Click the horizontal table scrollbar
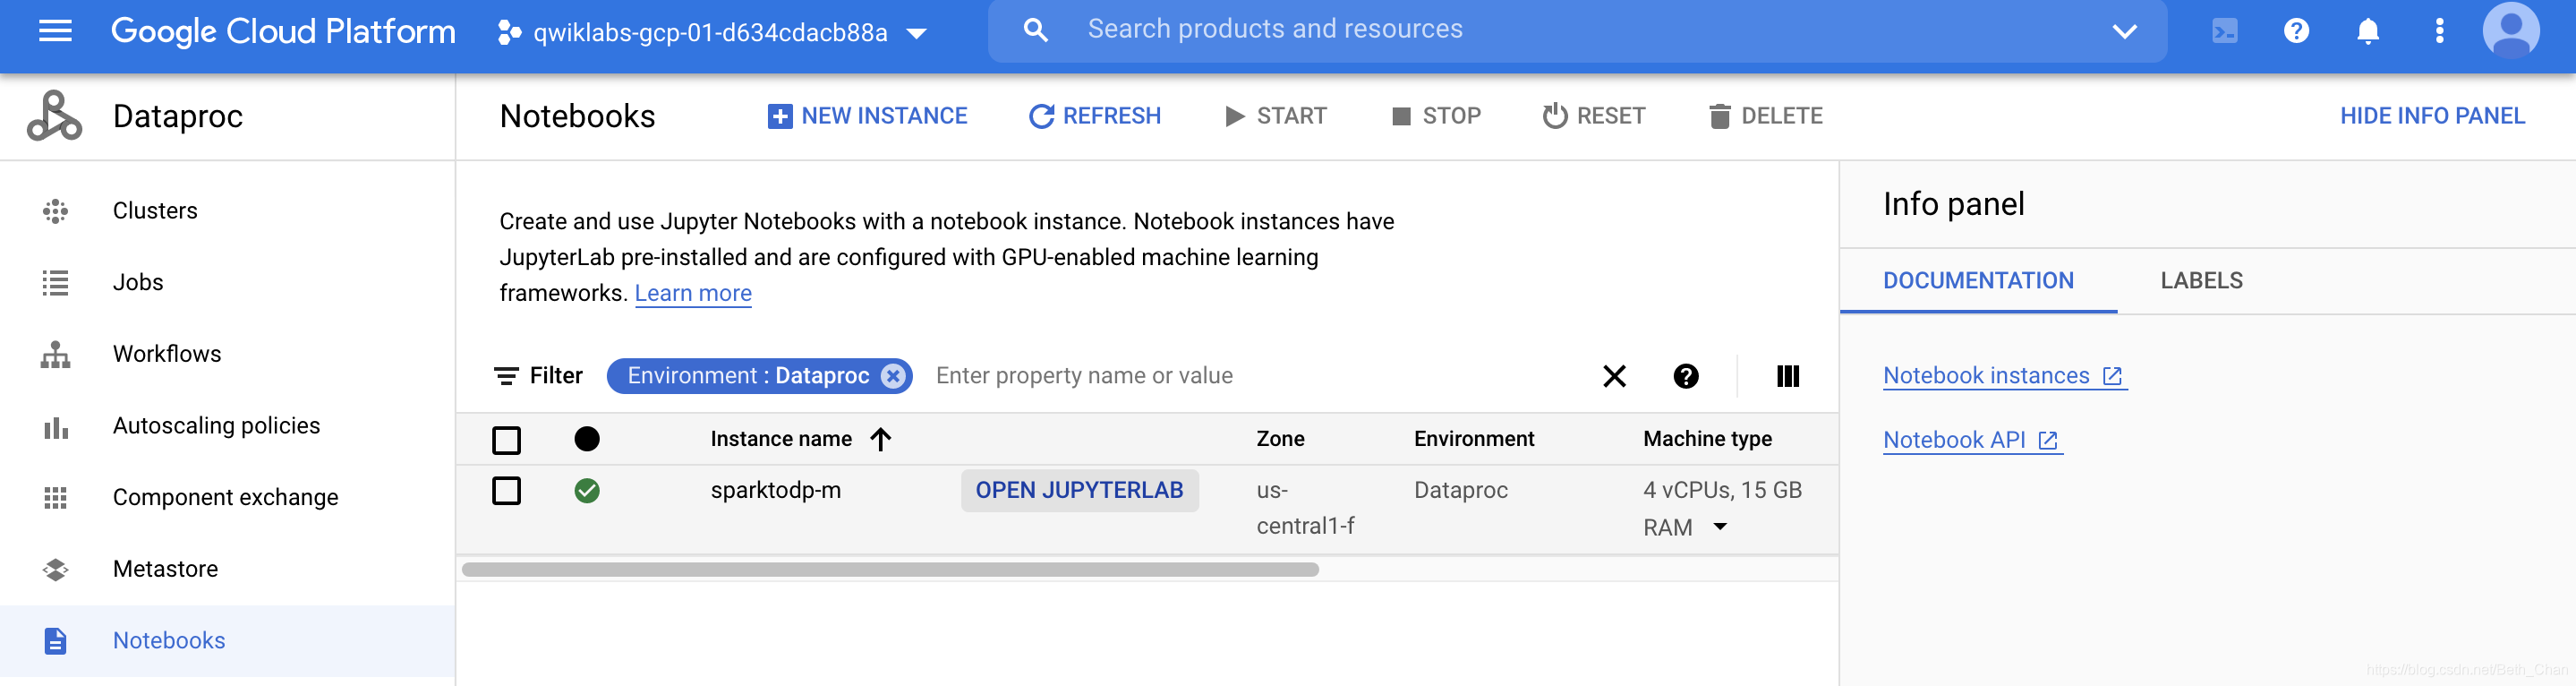This screenshot has width=2576, height=686. [890, 570]
